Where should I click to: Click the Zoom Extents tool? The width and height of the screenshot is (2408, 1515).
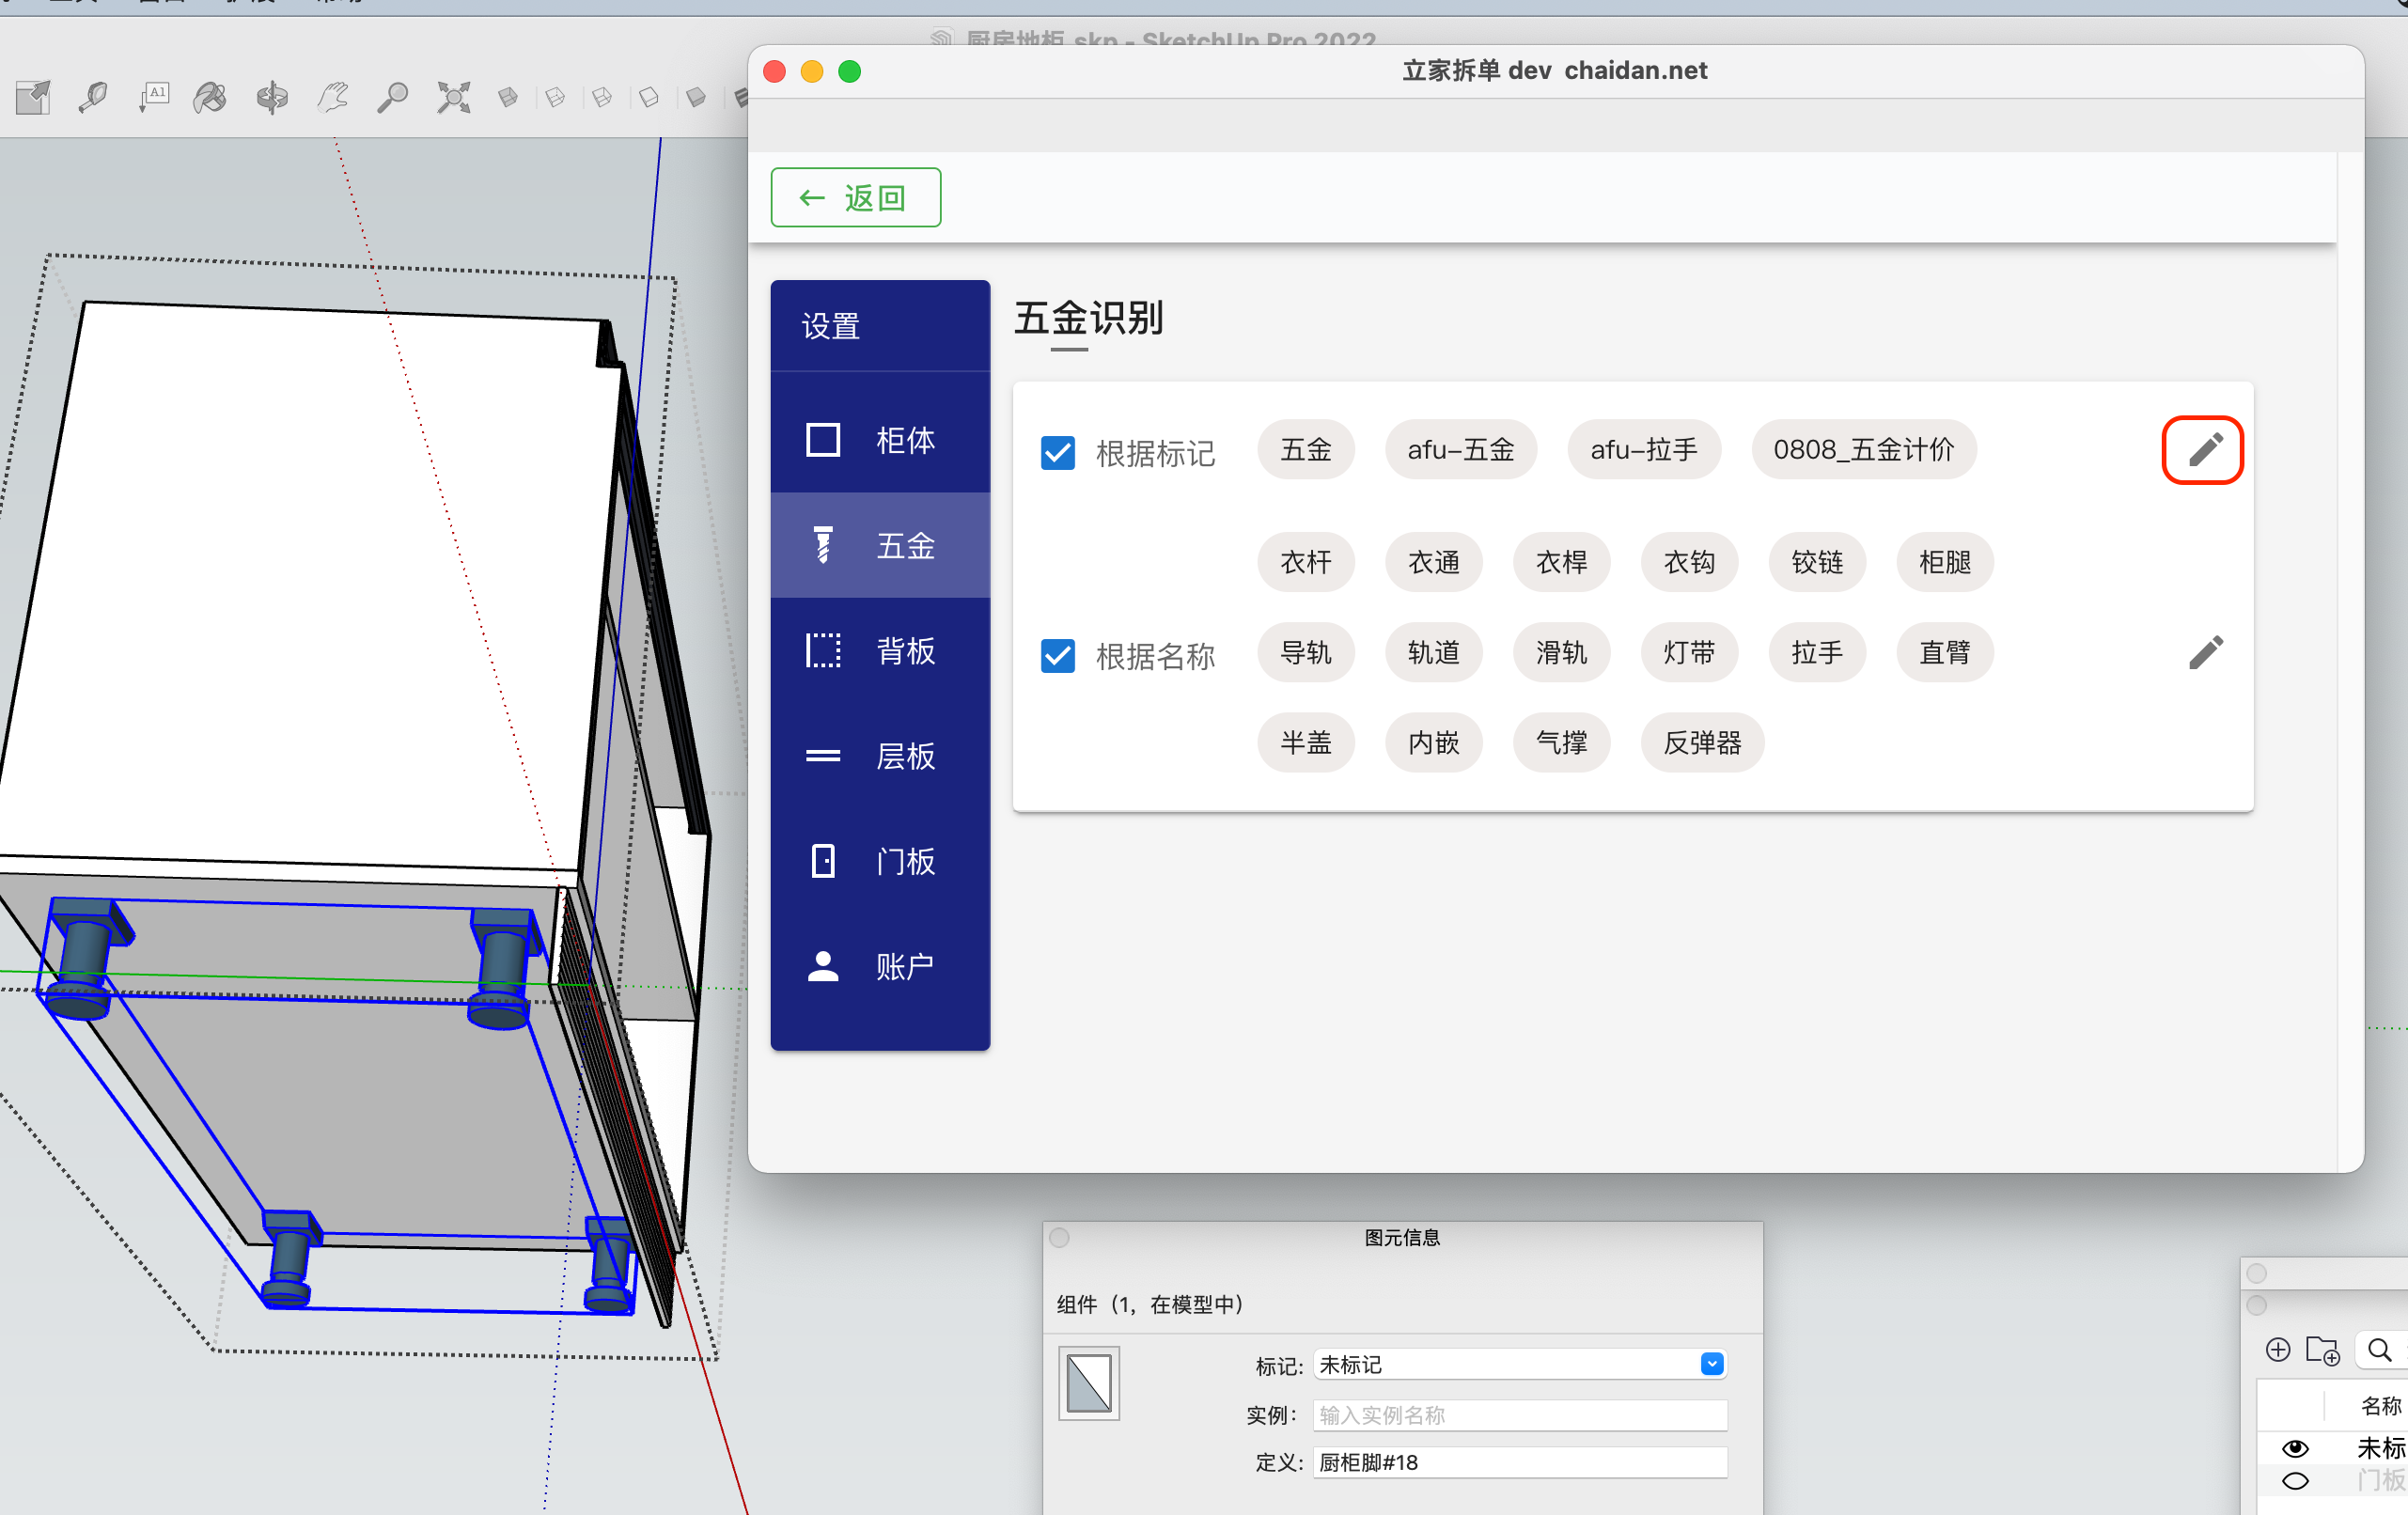[x=453, y=98]
